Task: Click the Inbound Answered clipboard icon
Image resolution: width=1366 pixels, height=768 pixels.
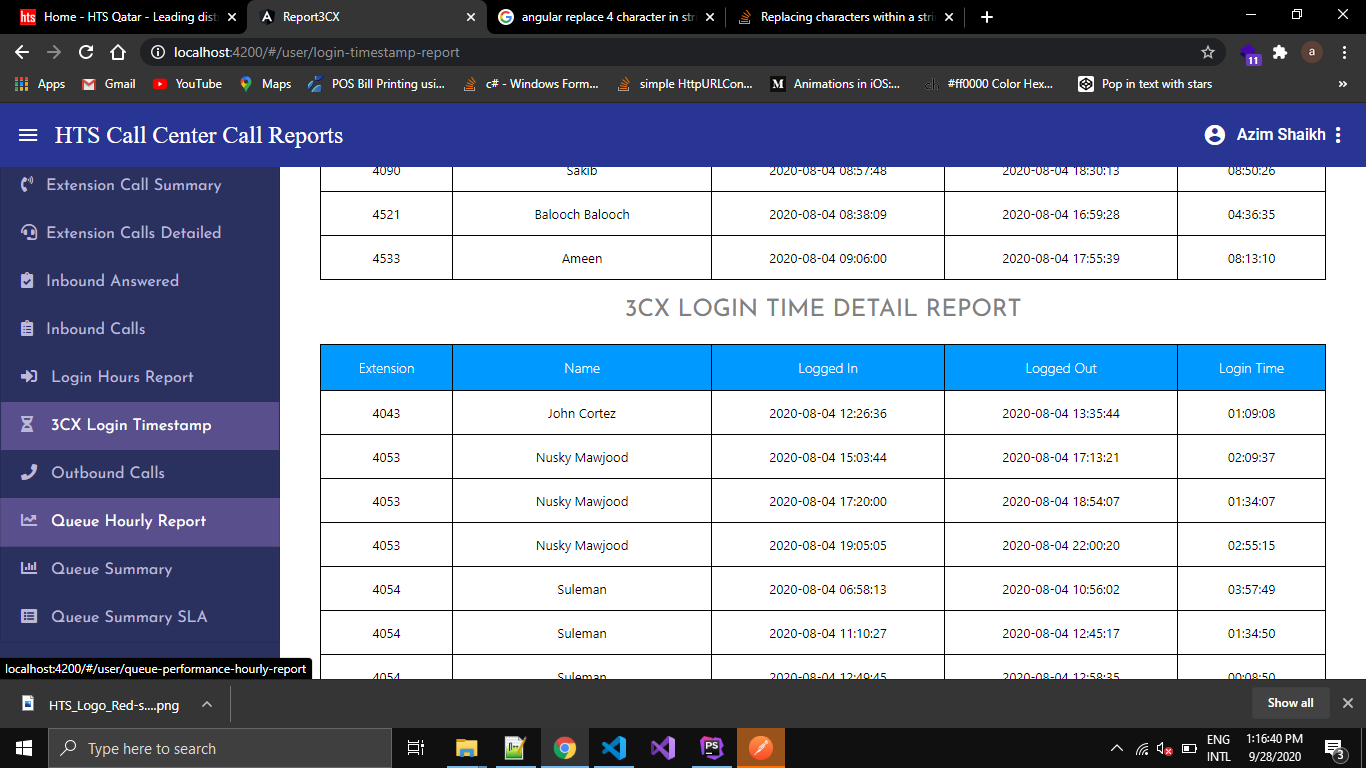Action: click(27, 281)
